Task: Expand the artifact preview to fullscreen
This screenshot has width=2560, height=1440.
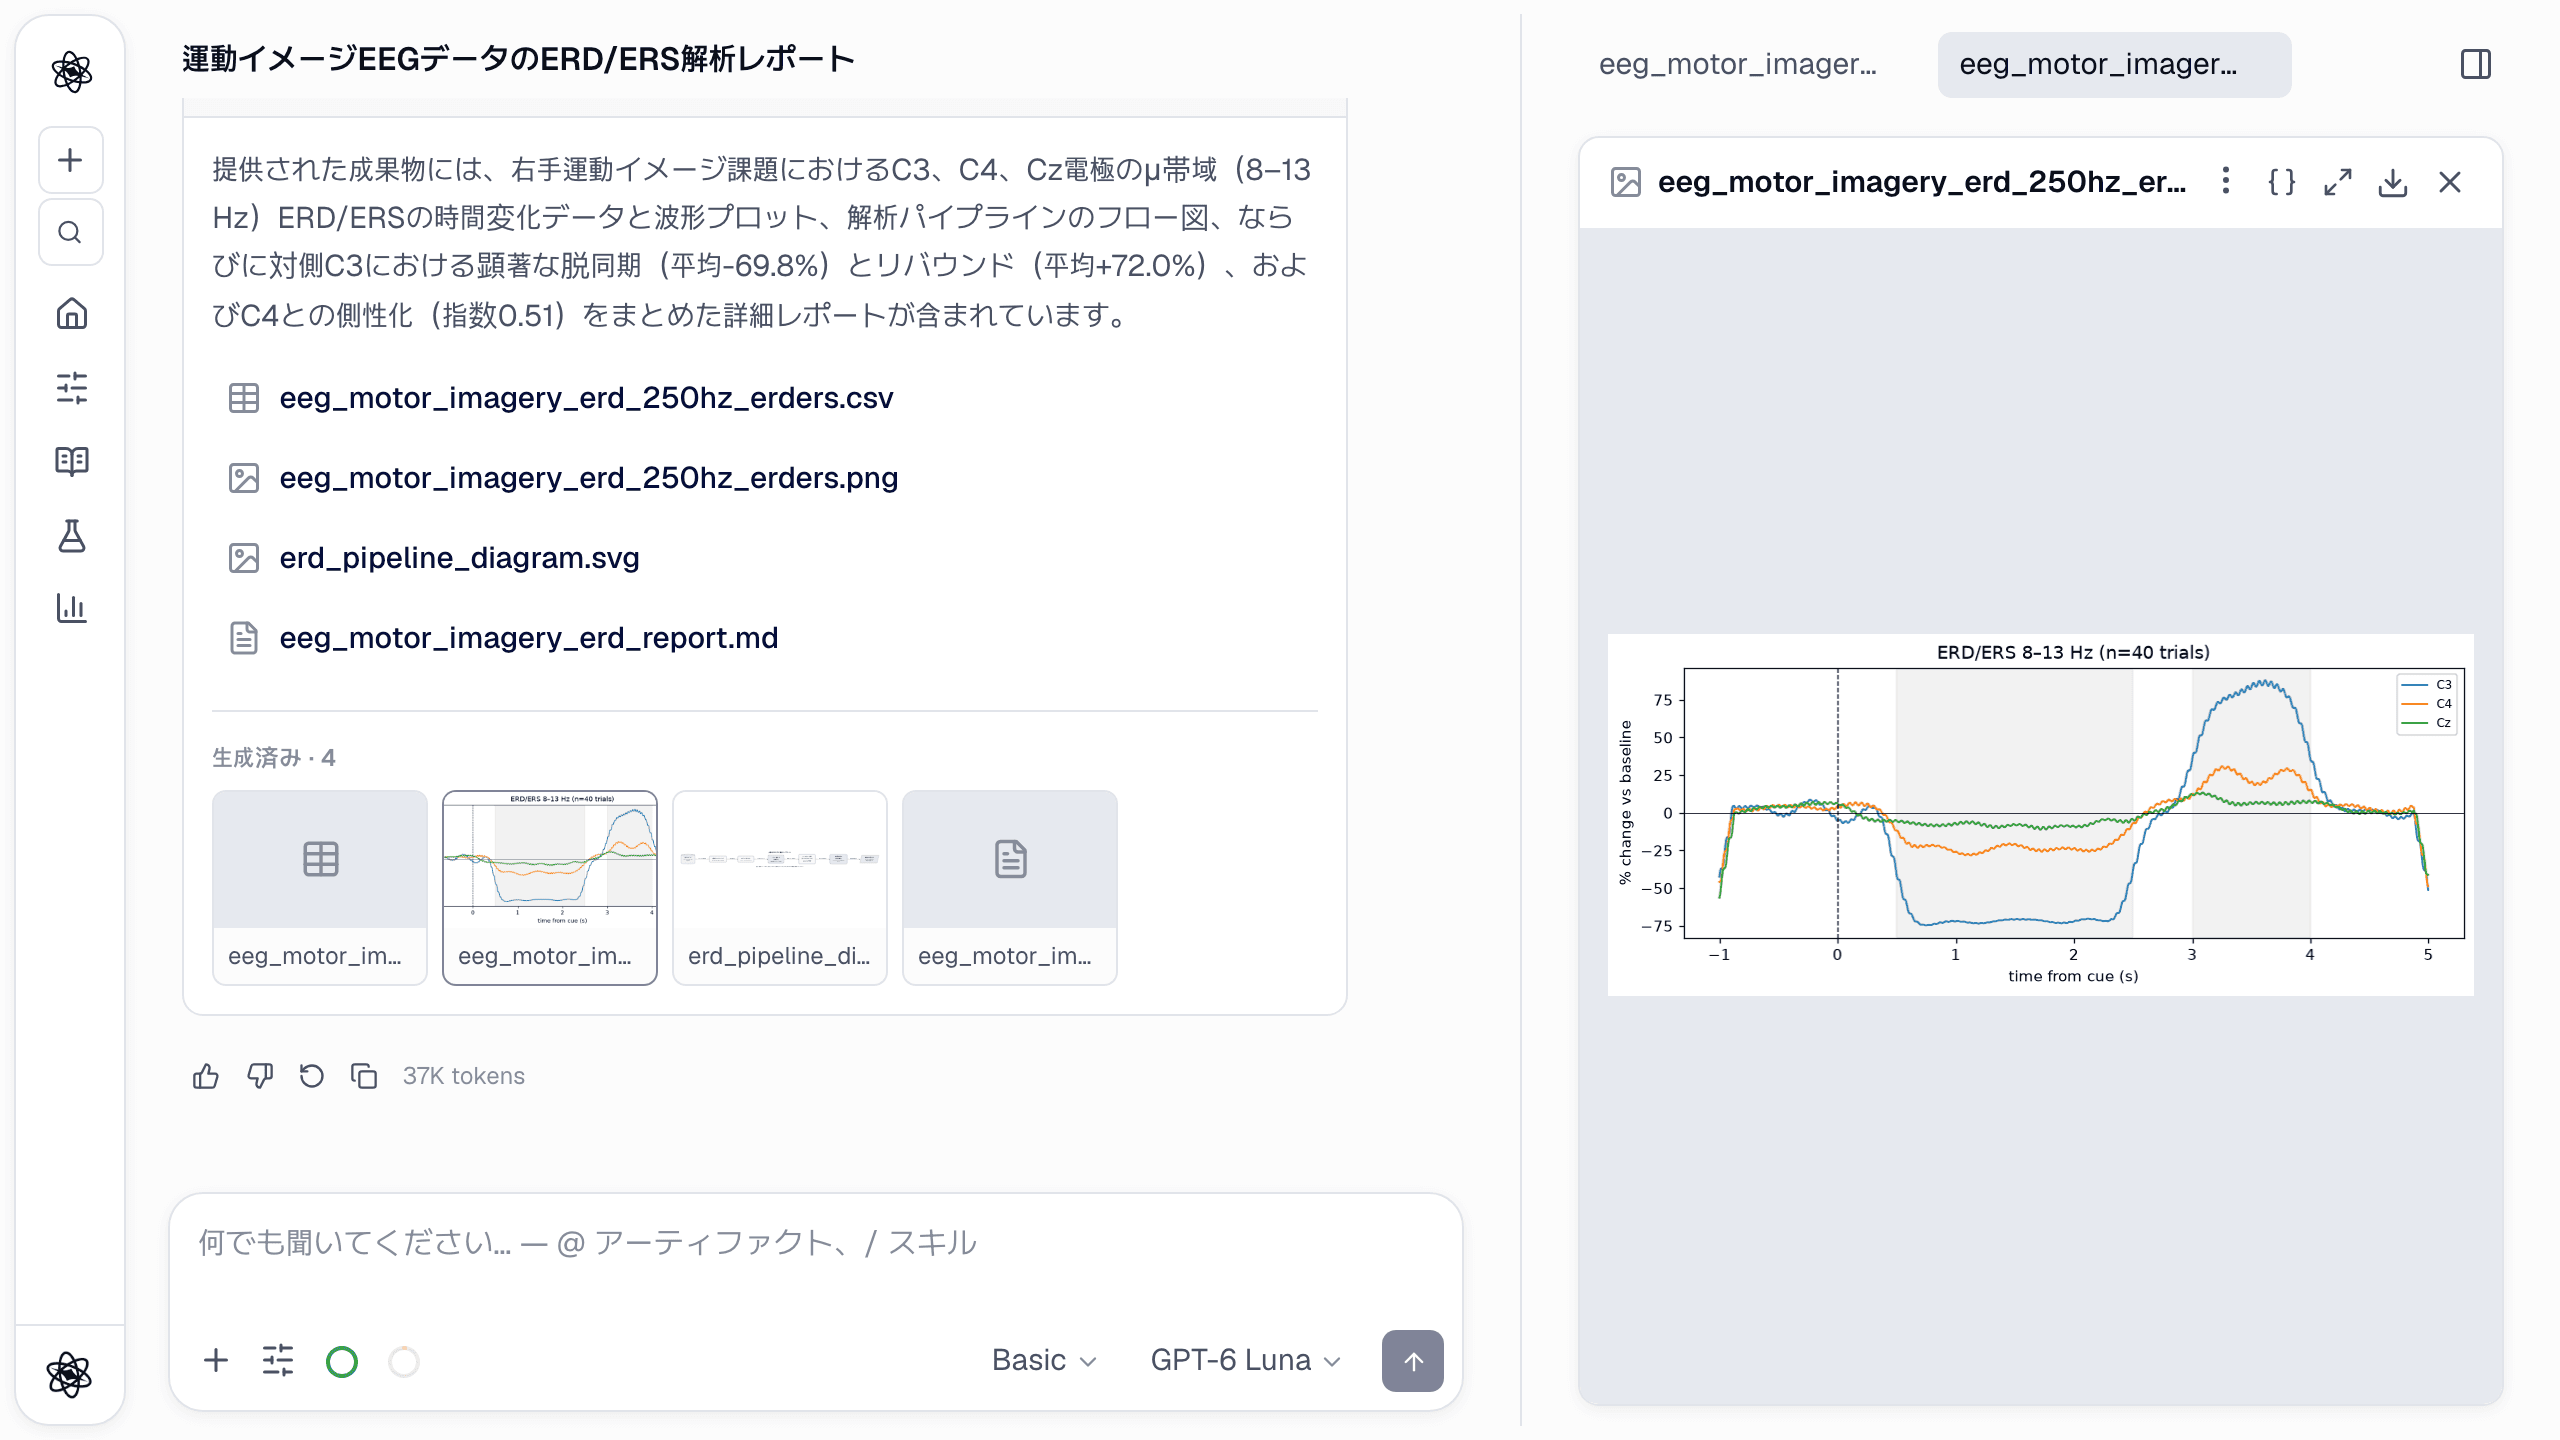Action: [2337, 181]
